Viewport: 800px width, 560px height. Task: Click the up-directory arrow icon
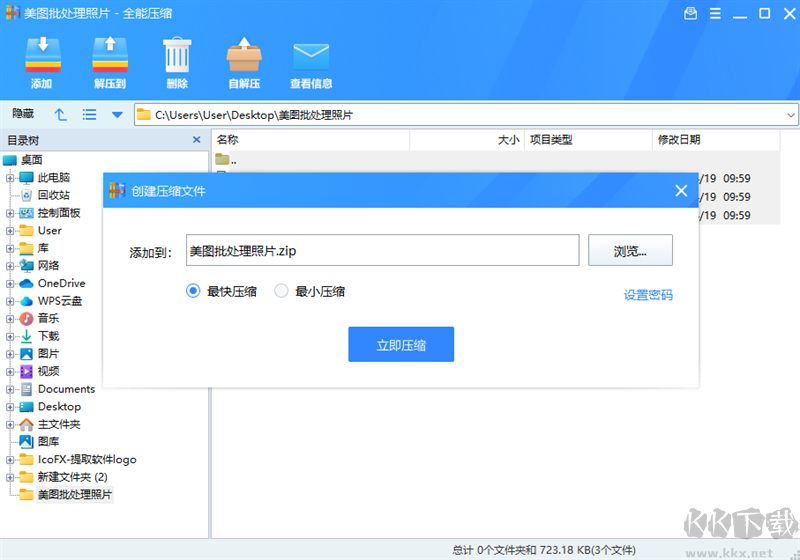pos(61,115)
